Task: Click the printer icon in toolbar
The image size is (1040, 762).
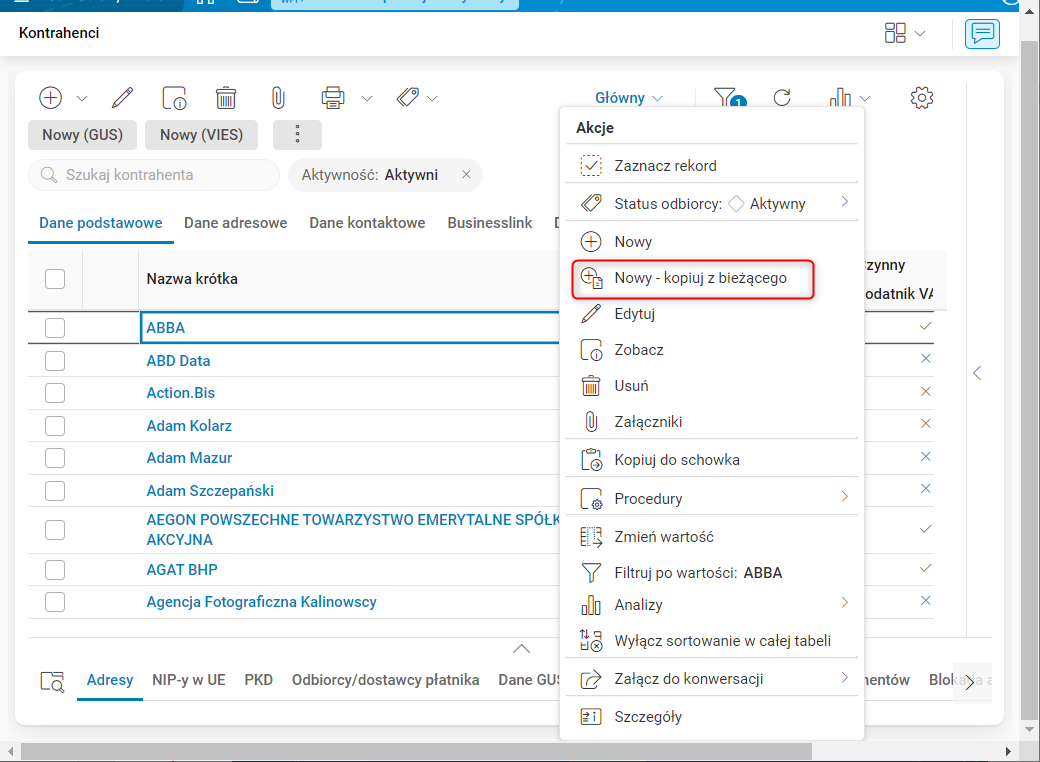Action: pos(333,97)
